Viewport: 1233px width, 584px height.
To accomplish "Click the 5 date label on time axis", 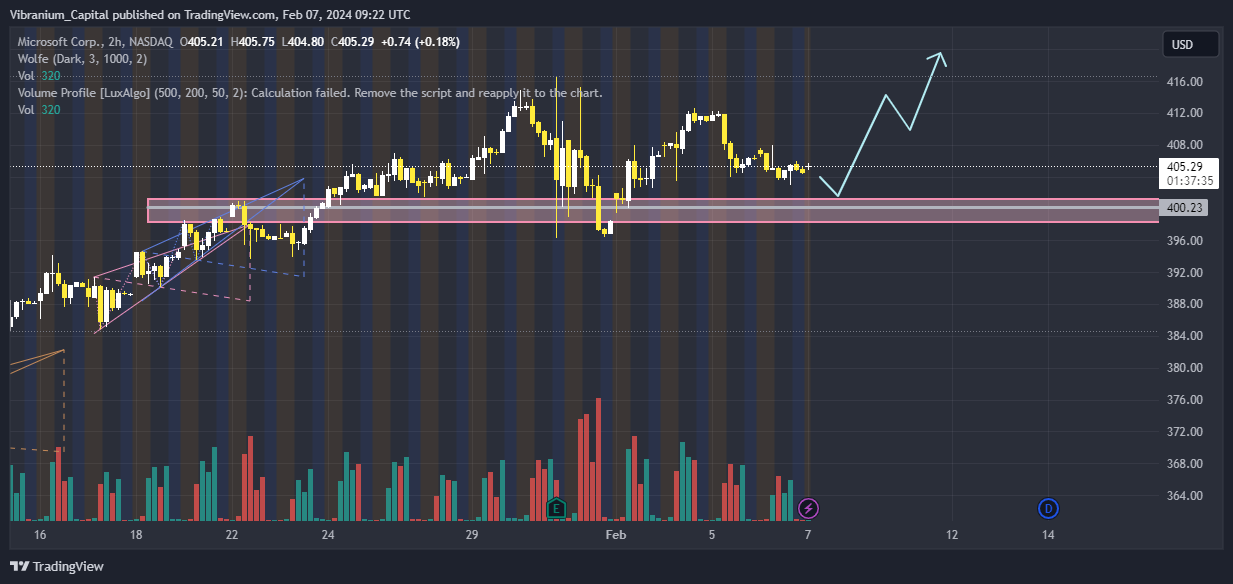I will tap(712, 535).
